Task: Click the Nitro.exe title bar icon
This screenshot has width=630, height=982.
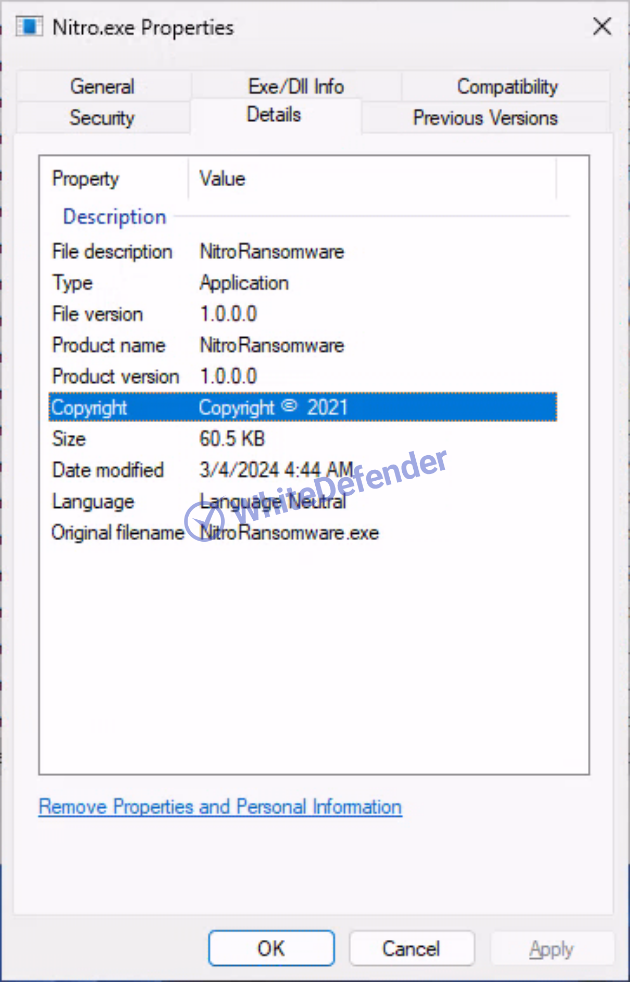Action: tap(29, 26)
